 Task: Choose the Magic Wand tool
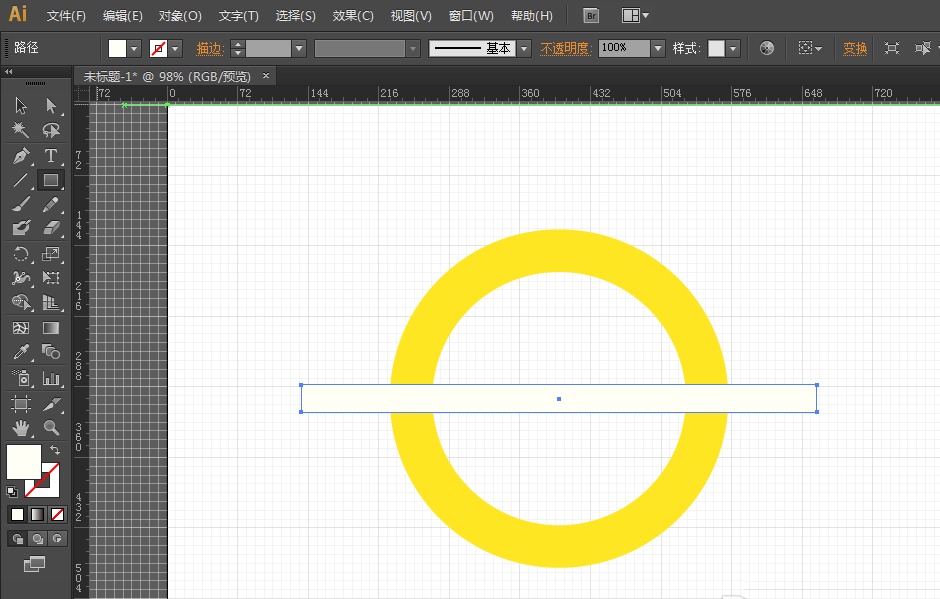[20, 131]
